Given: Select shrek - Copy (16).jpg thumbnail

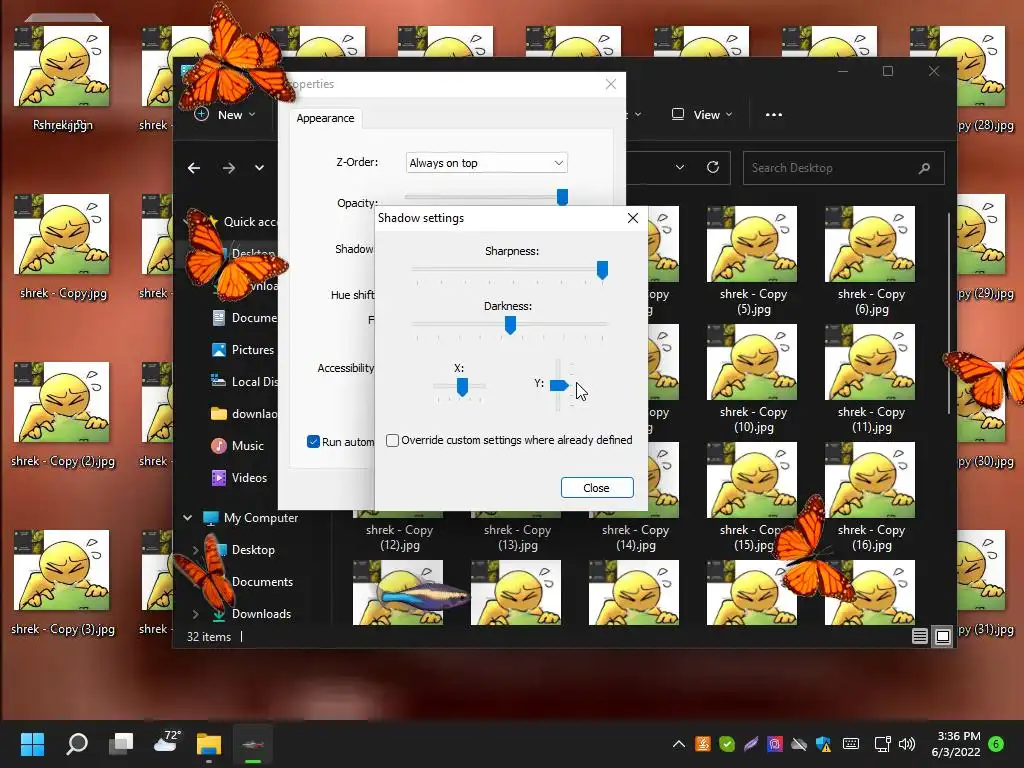Looking at the screenshot, I should (x=870, y=480).
